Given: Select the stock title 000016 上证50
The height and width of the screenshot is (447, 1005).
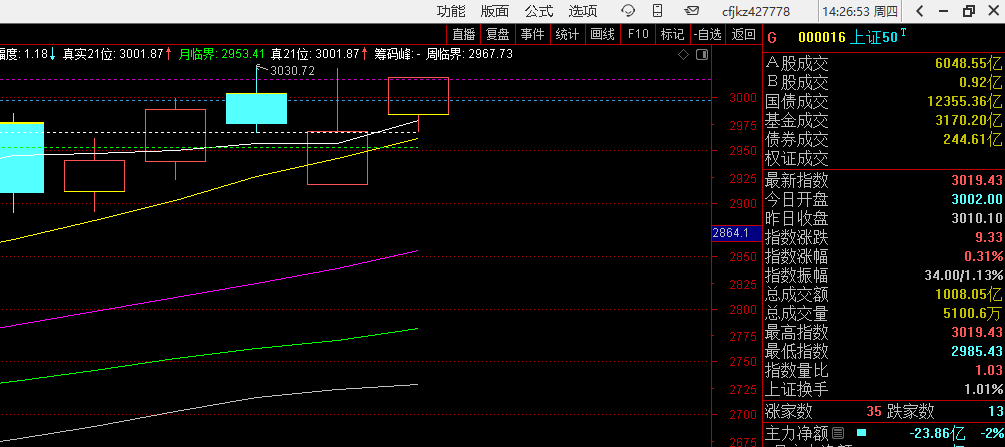Looking at the screenshot, I should [848, 38].
